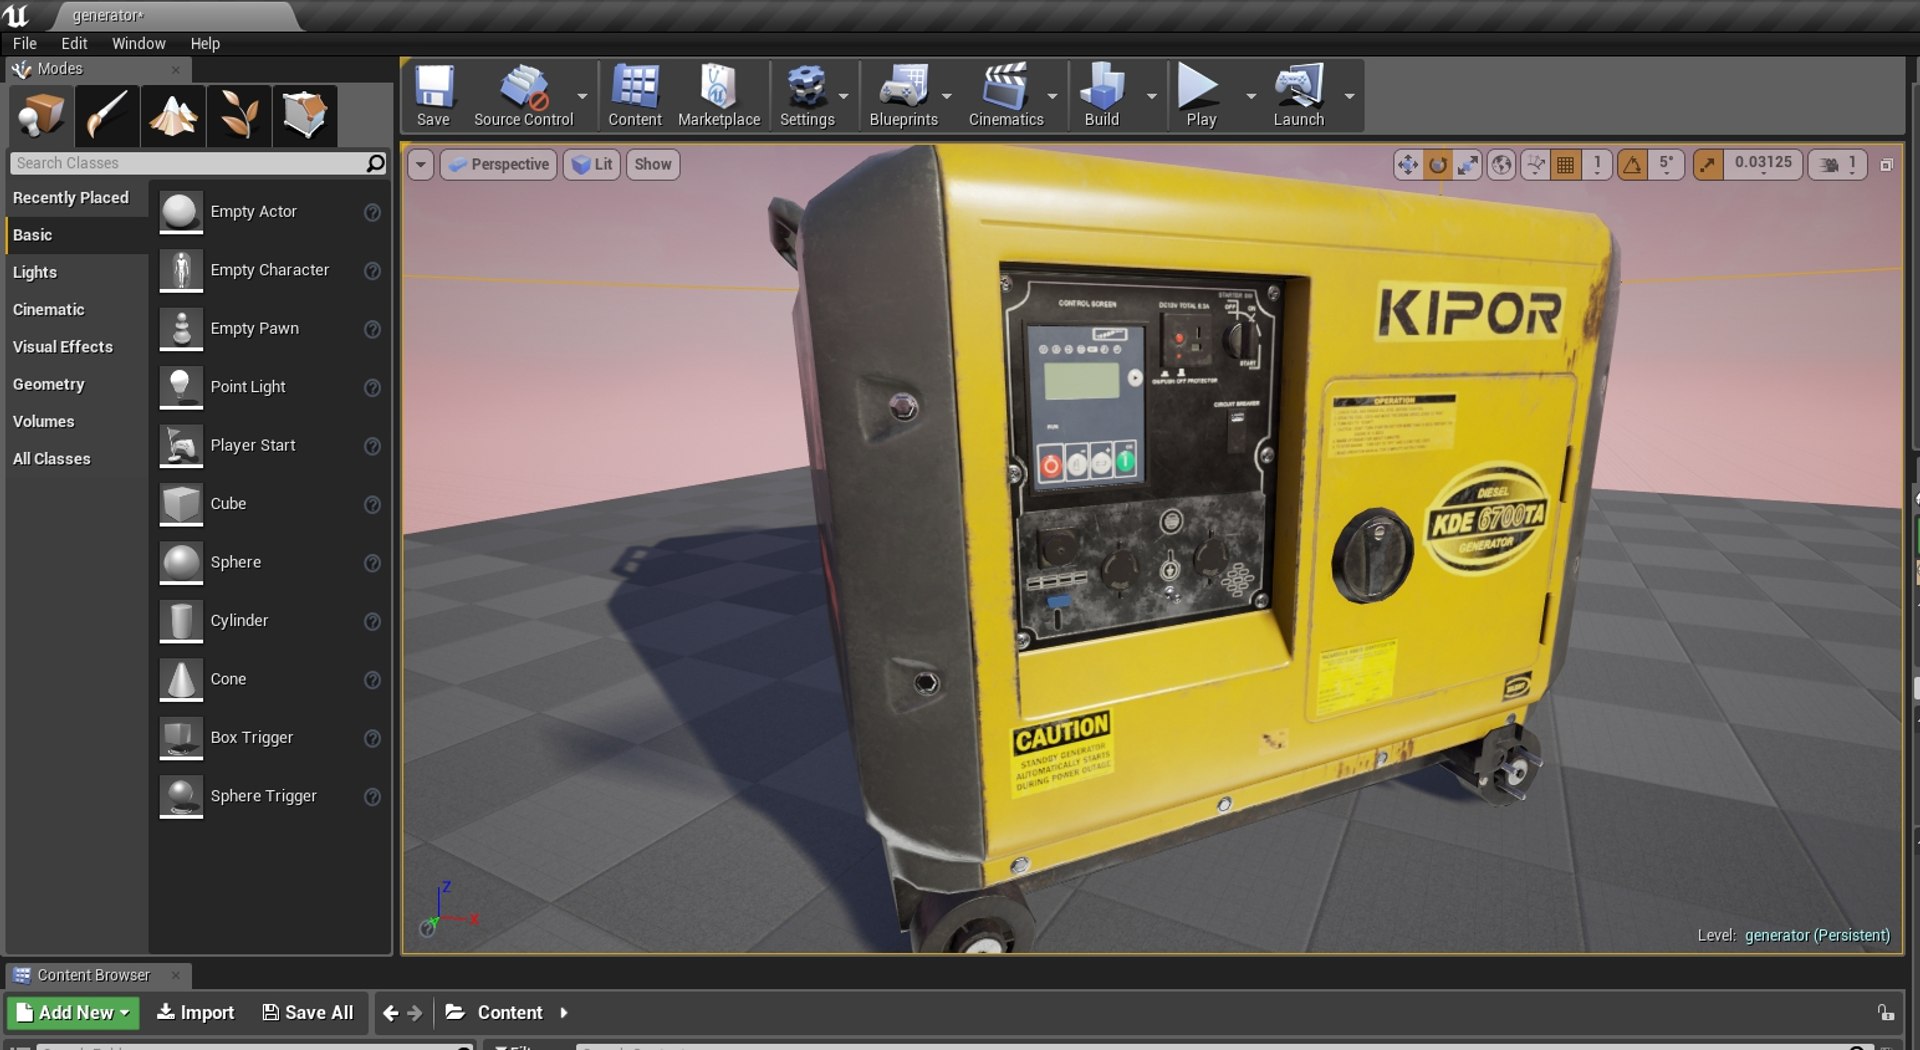Open the Help menu
This screenshot has height=1050, width=1920.
click(205, 44)
